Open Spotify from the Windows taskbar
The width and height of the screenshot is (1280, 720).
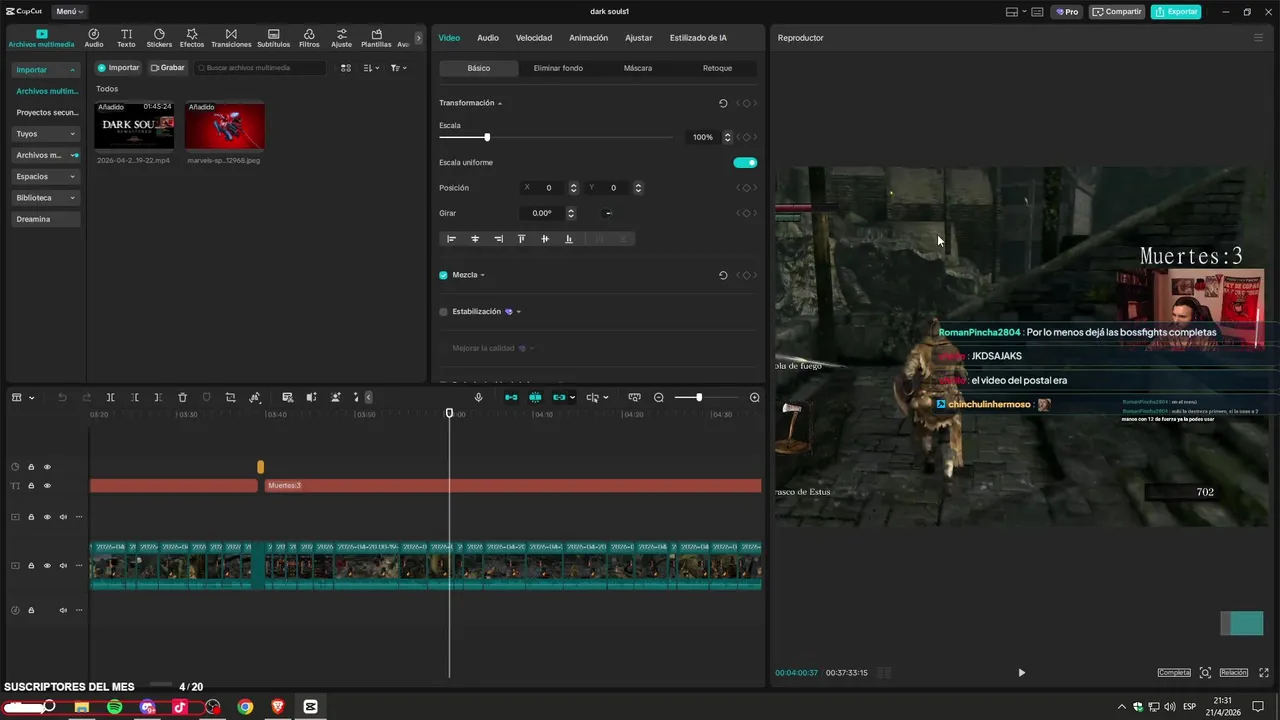114,707
